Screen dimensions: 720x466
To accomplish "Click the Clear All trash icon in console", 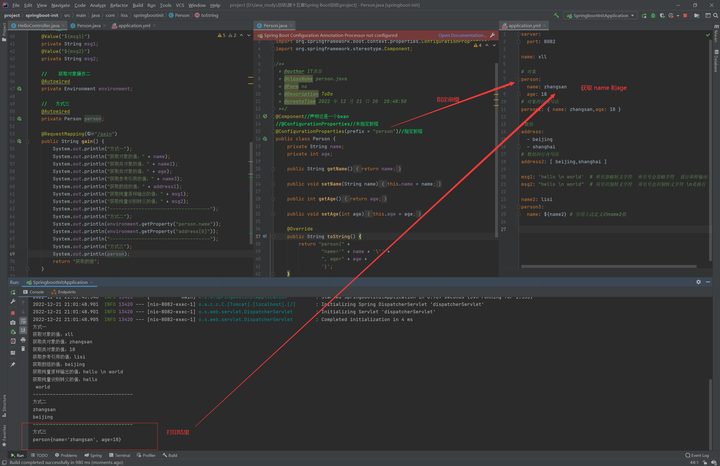I will (23, 349).
